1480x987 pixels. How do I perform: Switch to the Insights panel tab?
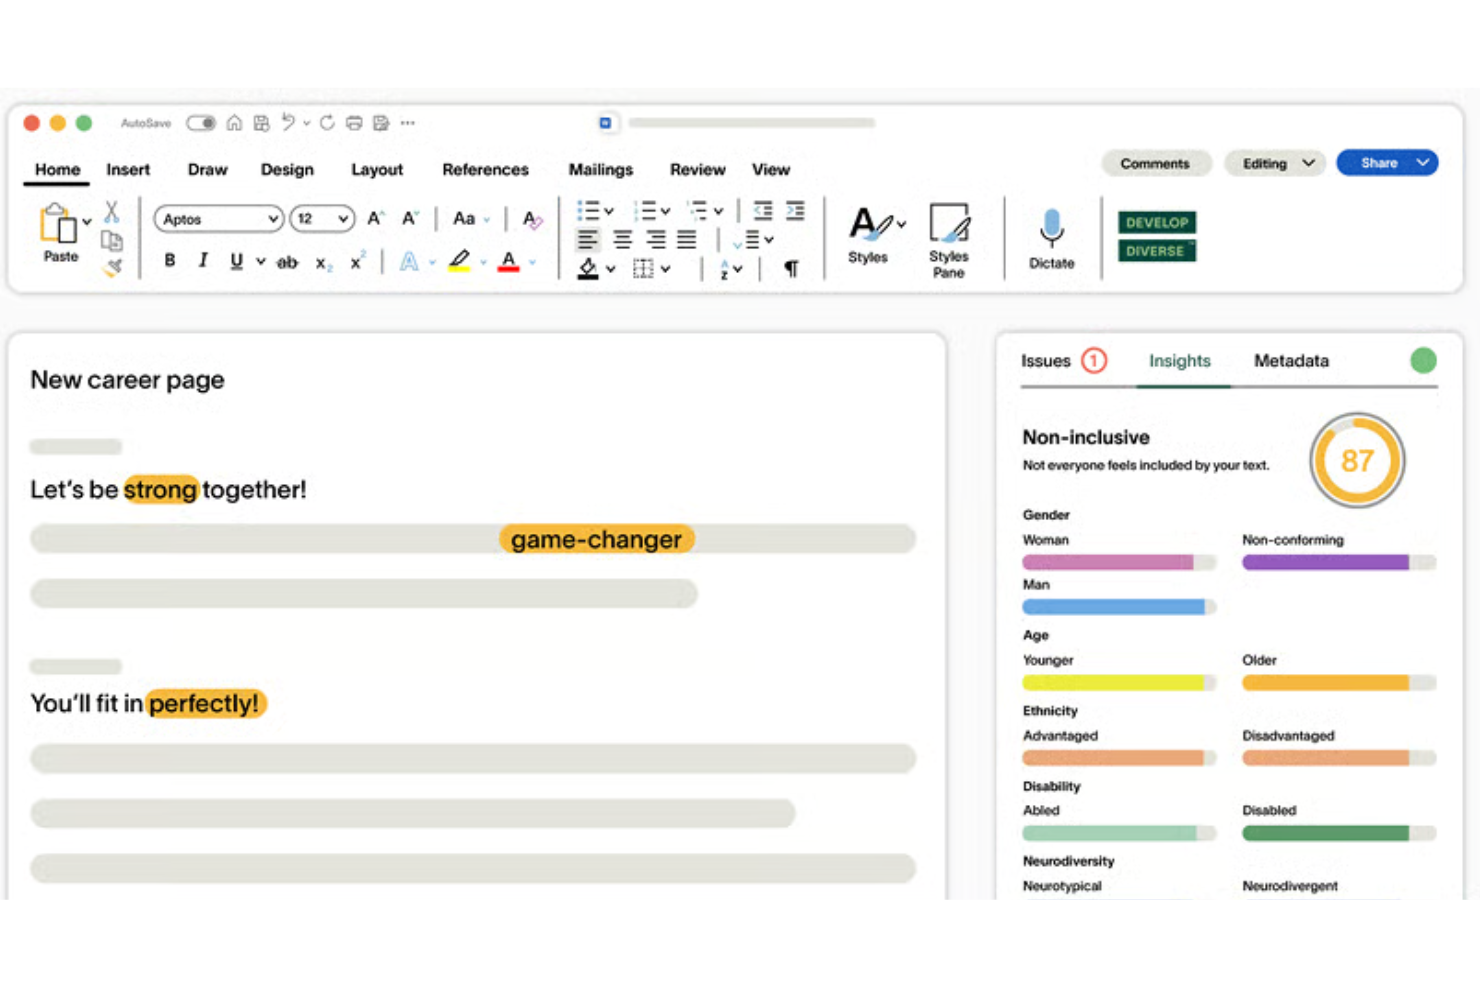1179,361
